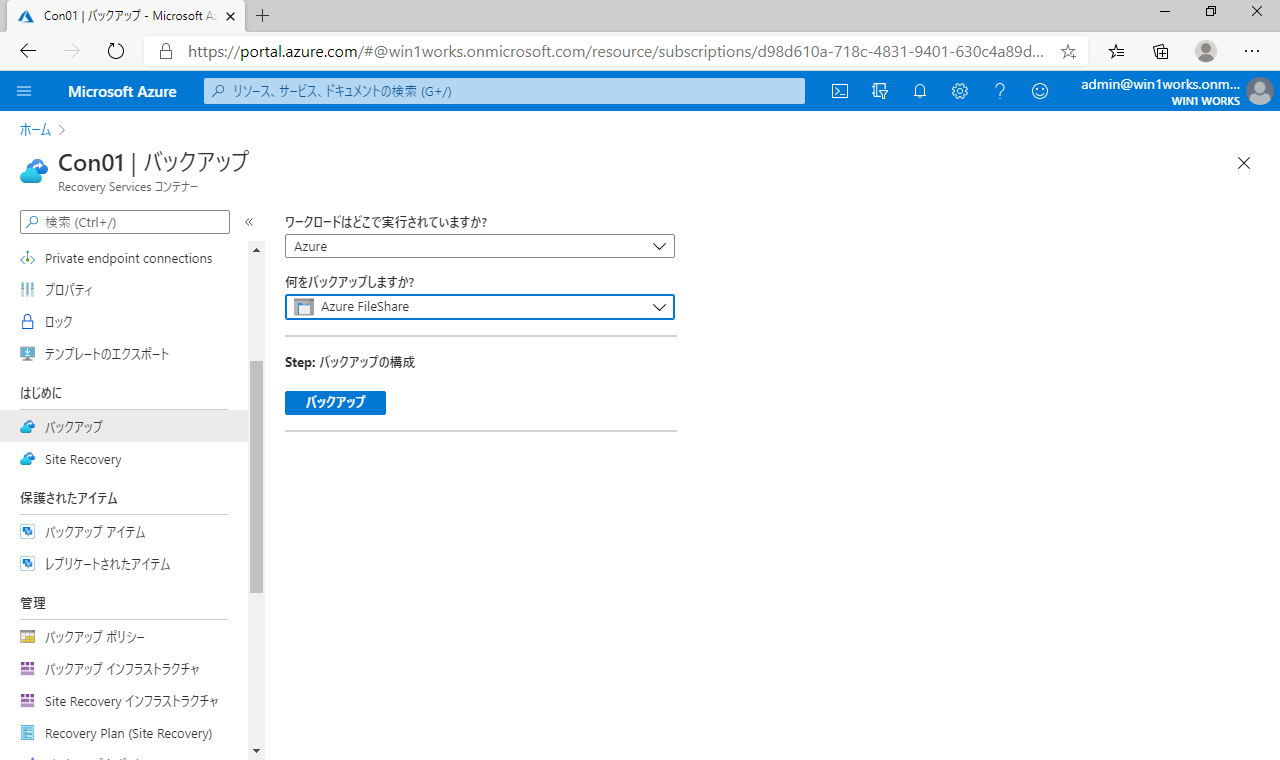
Task: Click the browser address bar URL
Action: point(617,51)
